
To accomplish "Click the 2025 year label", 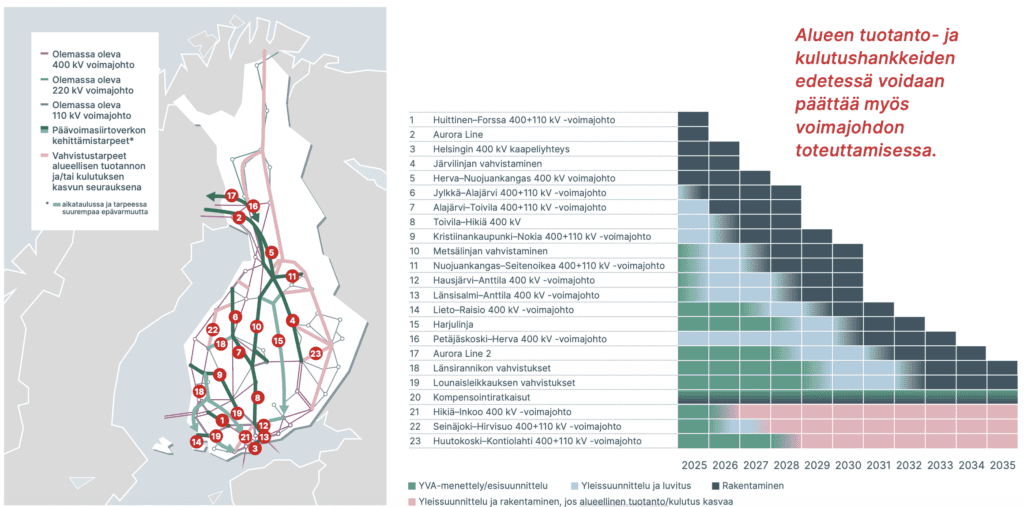I will pyautogui.click(x=693, y=465).
